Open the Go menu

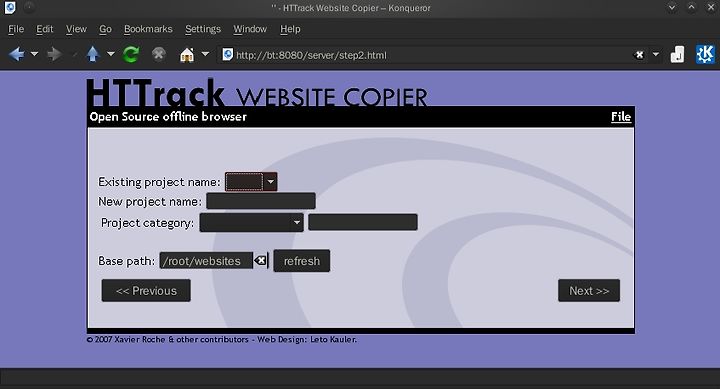(105, 29)
